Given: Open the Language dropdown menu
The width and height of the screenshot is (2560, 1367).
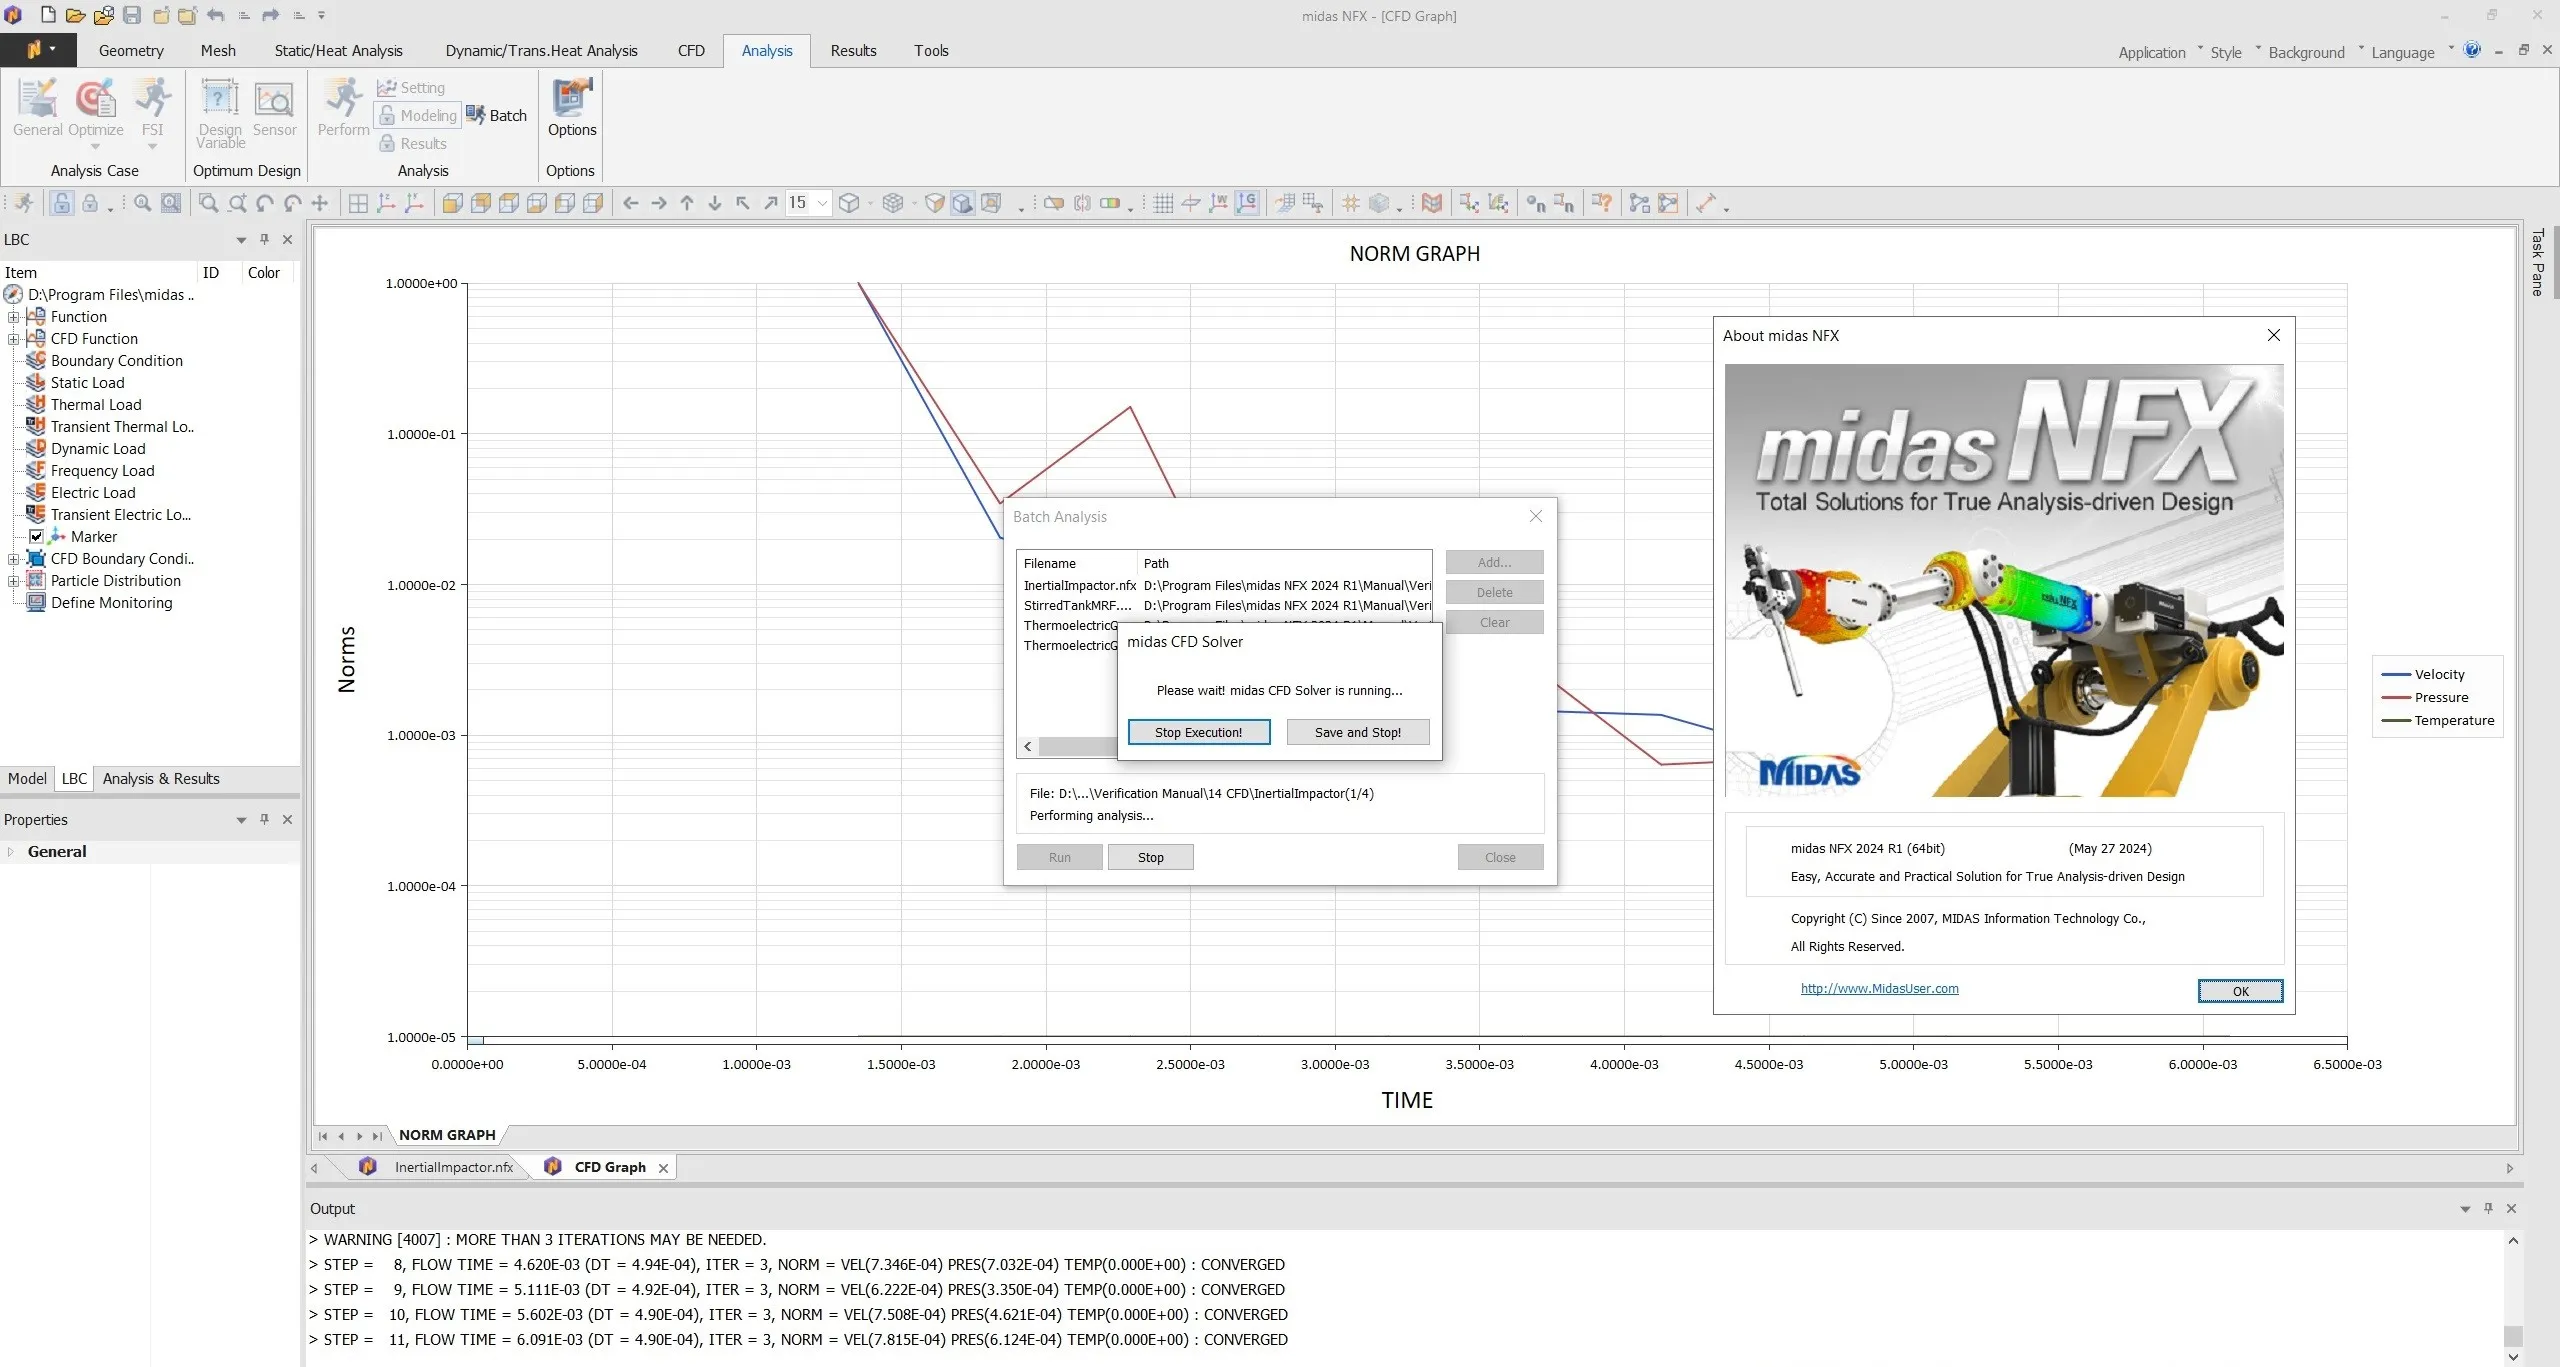Looking at the screenshot, I should point(2412,52).
